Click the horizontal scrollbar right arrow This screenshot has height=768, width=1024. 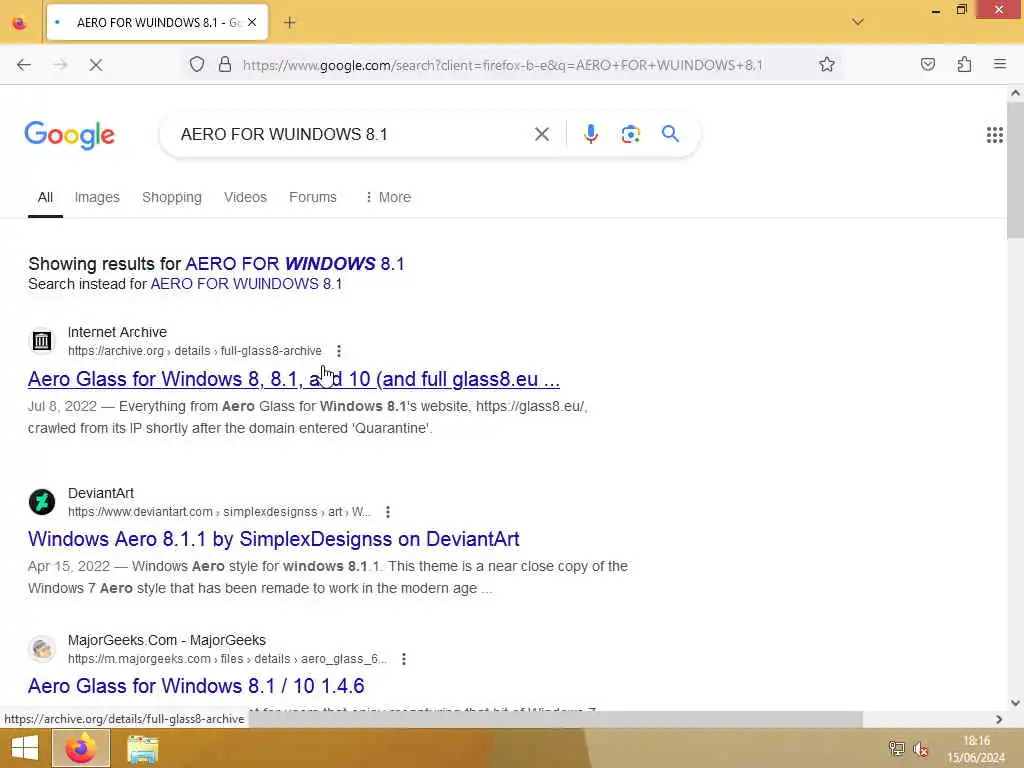(999, 719)
